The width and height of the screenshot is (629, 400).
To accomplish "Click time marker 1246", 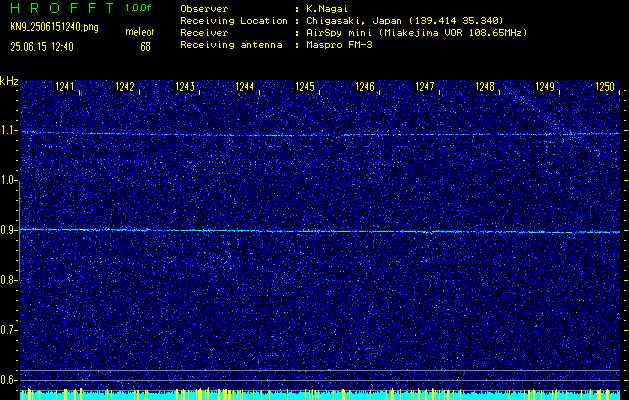I will [365, 87].
